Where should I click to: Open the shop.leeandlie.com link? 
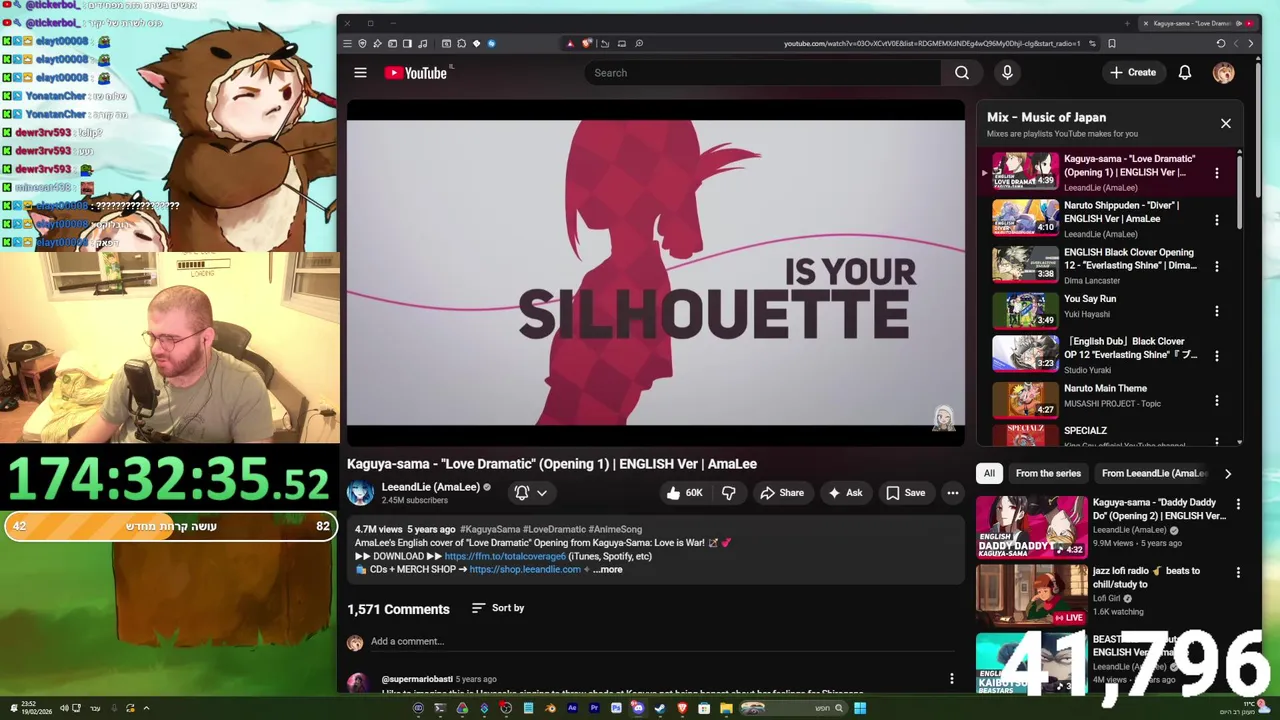pos(525,569)
